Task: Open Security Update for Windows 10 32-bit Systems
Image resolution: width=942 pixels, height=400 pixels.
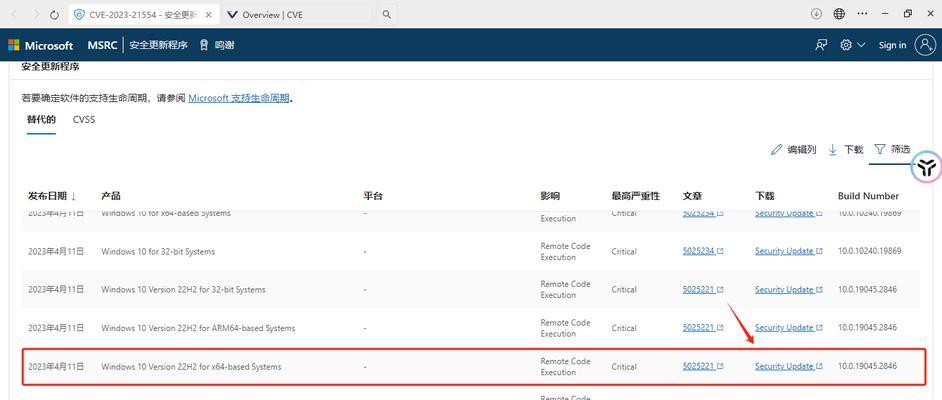Action: click(788, 251)
